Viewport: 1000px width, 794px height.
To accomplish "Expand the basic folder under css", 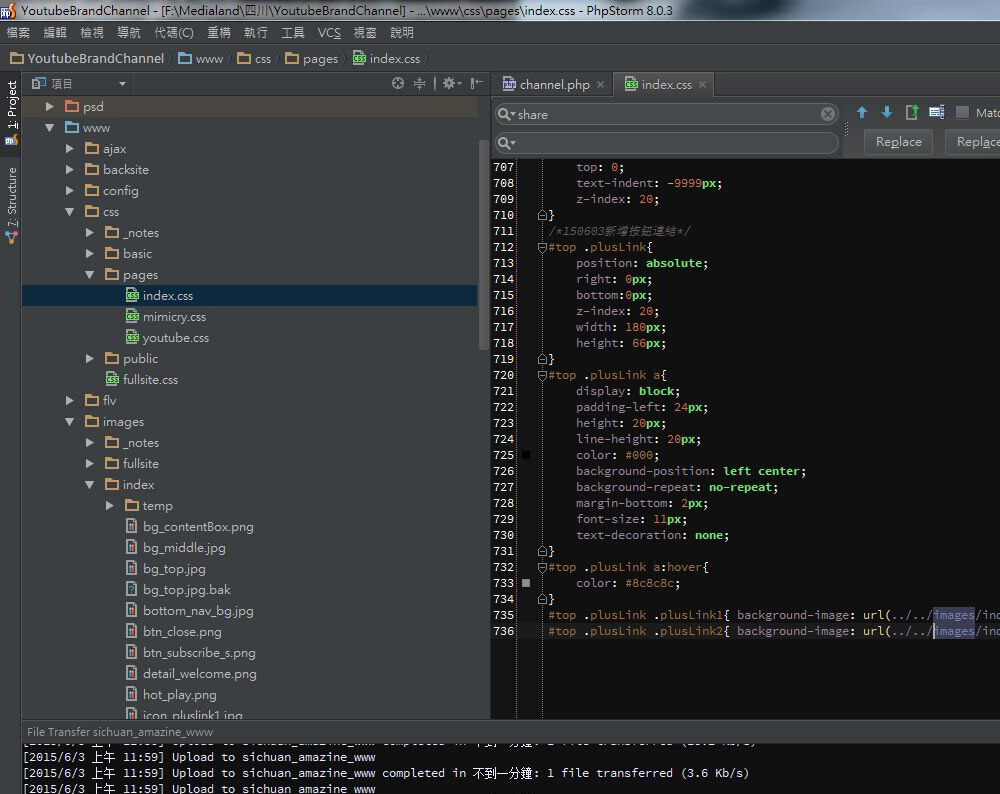I will tap(90, 254).
